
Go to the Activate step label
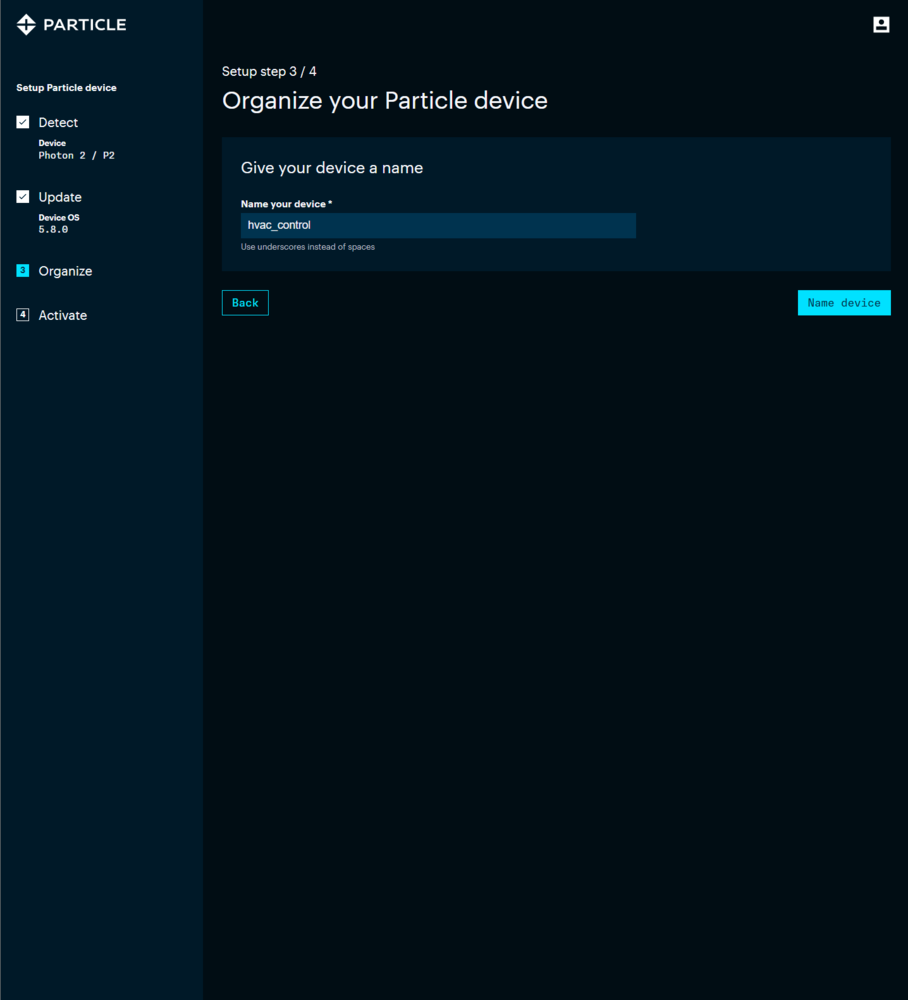coord(62,315)
